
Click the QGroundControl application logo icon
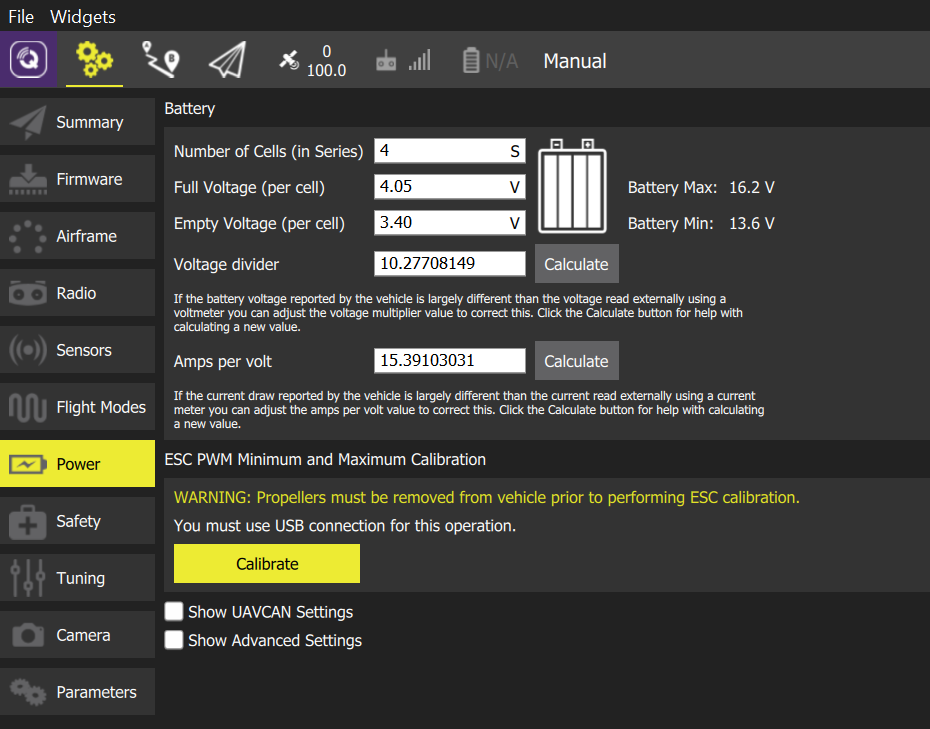[x=29, y=60]
